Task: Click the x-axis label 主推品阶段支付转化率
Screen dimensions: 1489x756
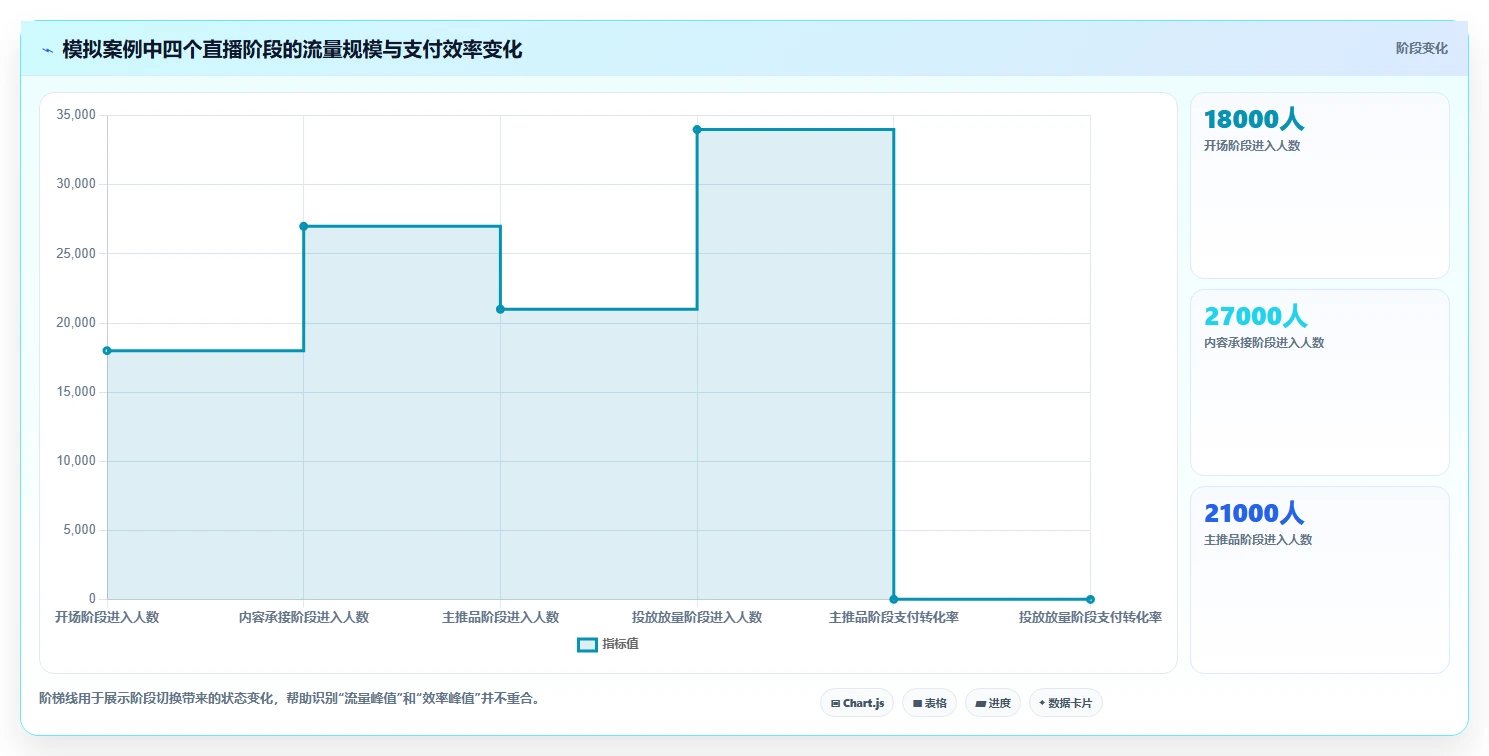Action: (894, 617)
